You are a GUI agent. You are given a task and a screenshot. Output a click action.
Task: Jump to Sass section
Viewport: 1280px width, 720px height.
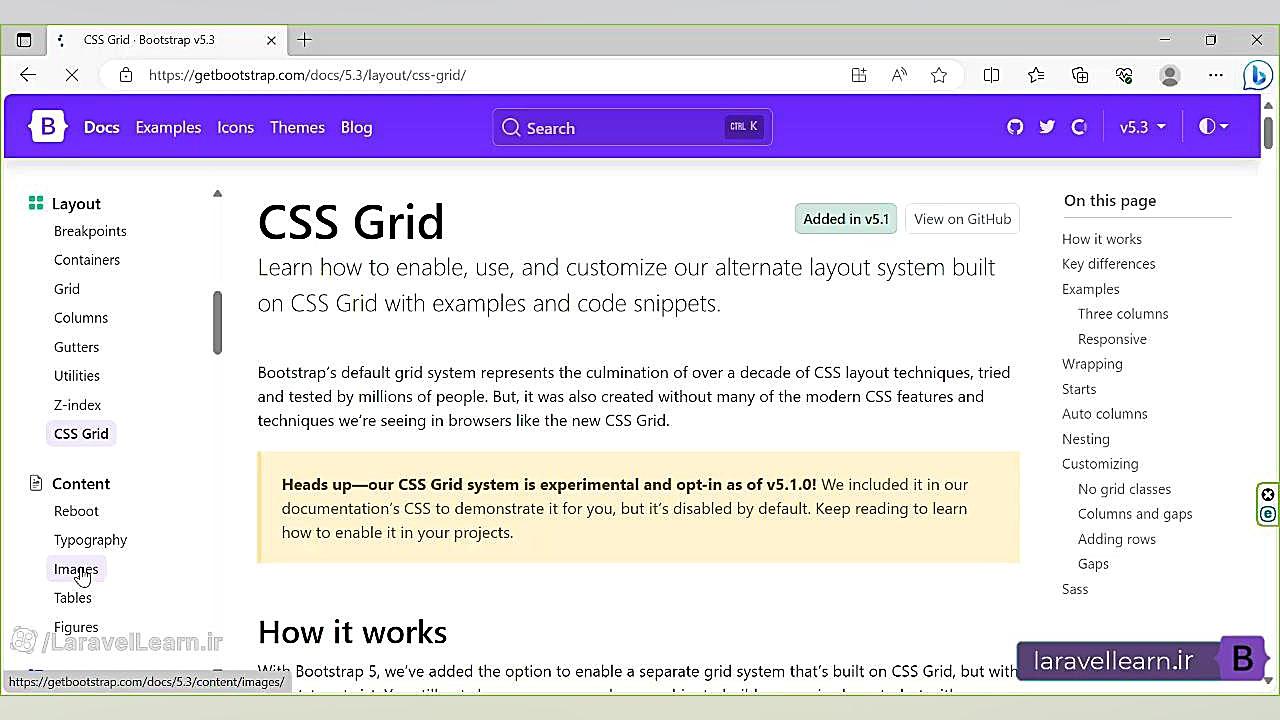[1075, 589]
